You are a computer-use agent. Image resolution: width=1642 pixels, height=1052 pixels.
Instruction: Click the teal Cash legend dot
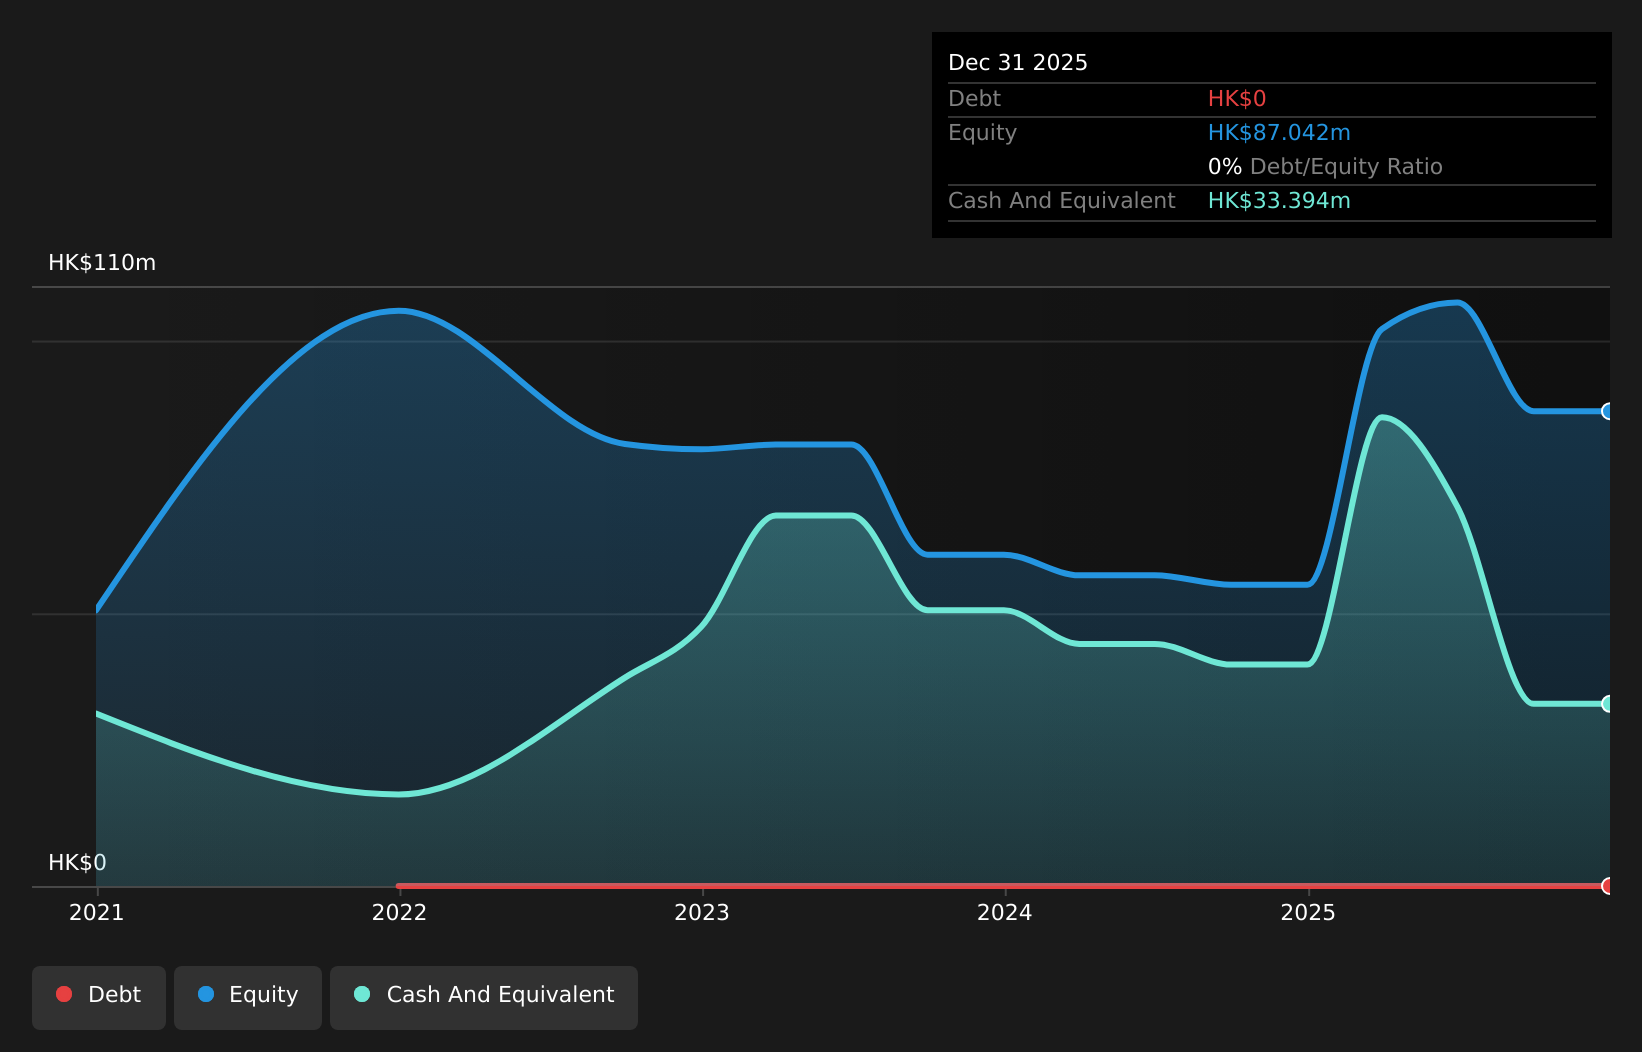click(362, 994)
